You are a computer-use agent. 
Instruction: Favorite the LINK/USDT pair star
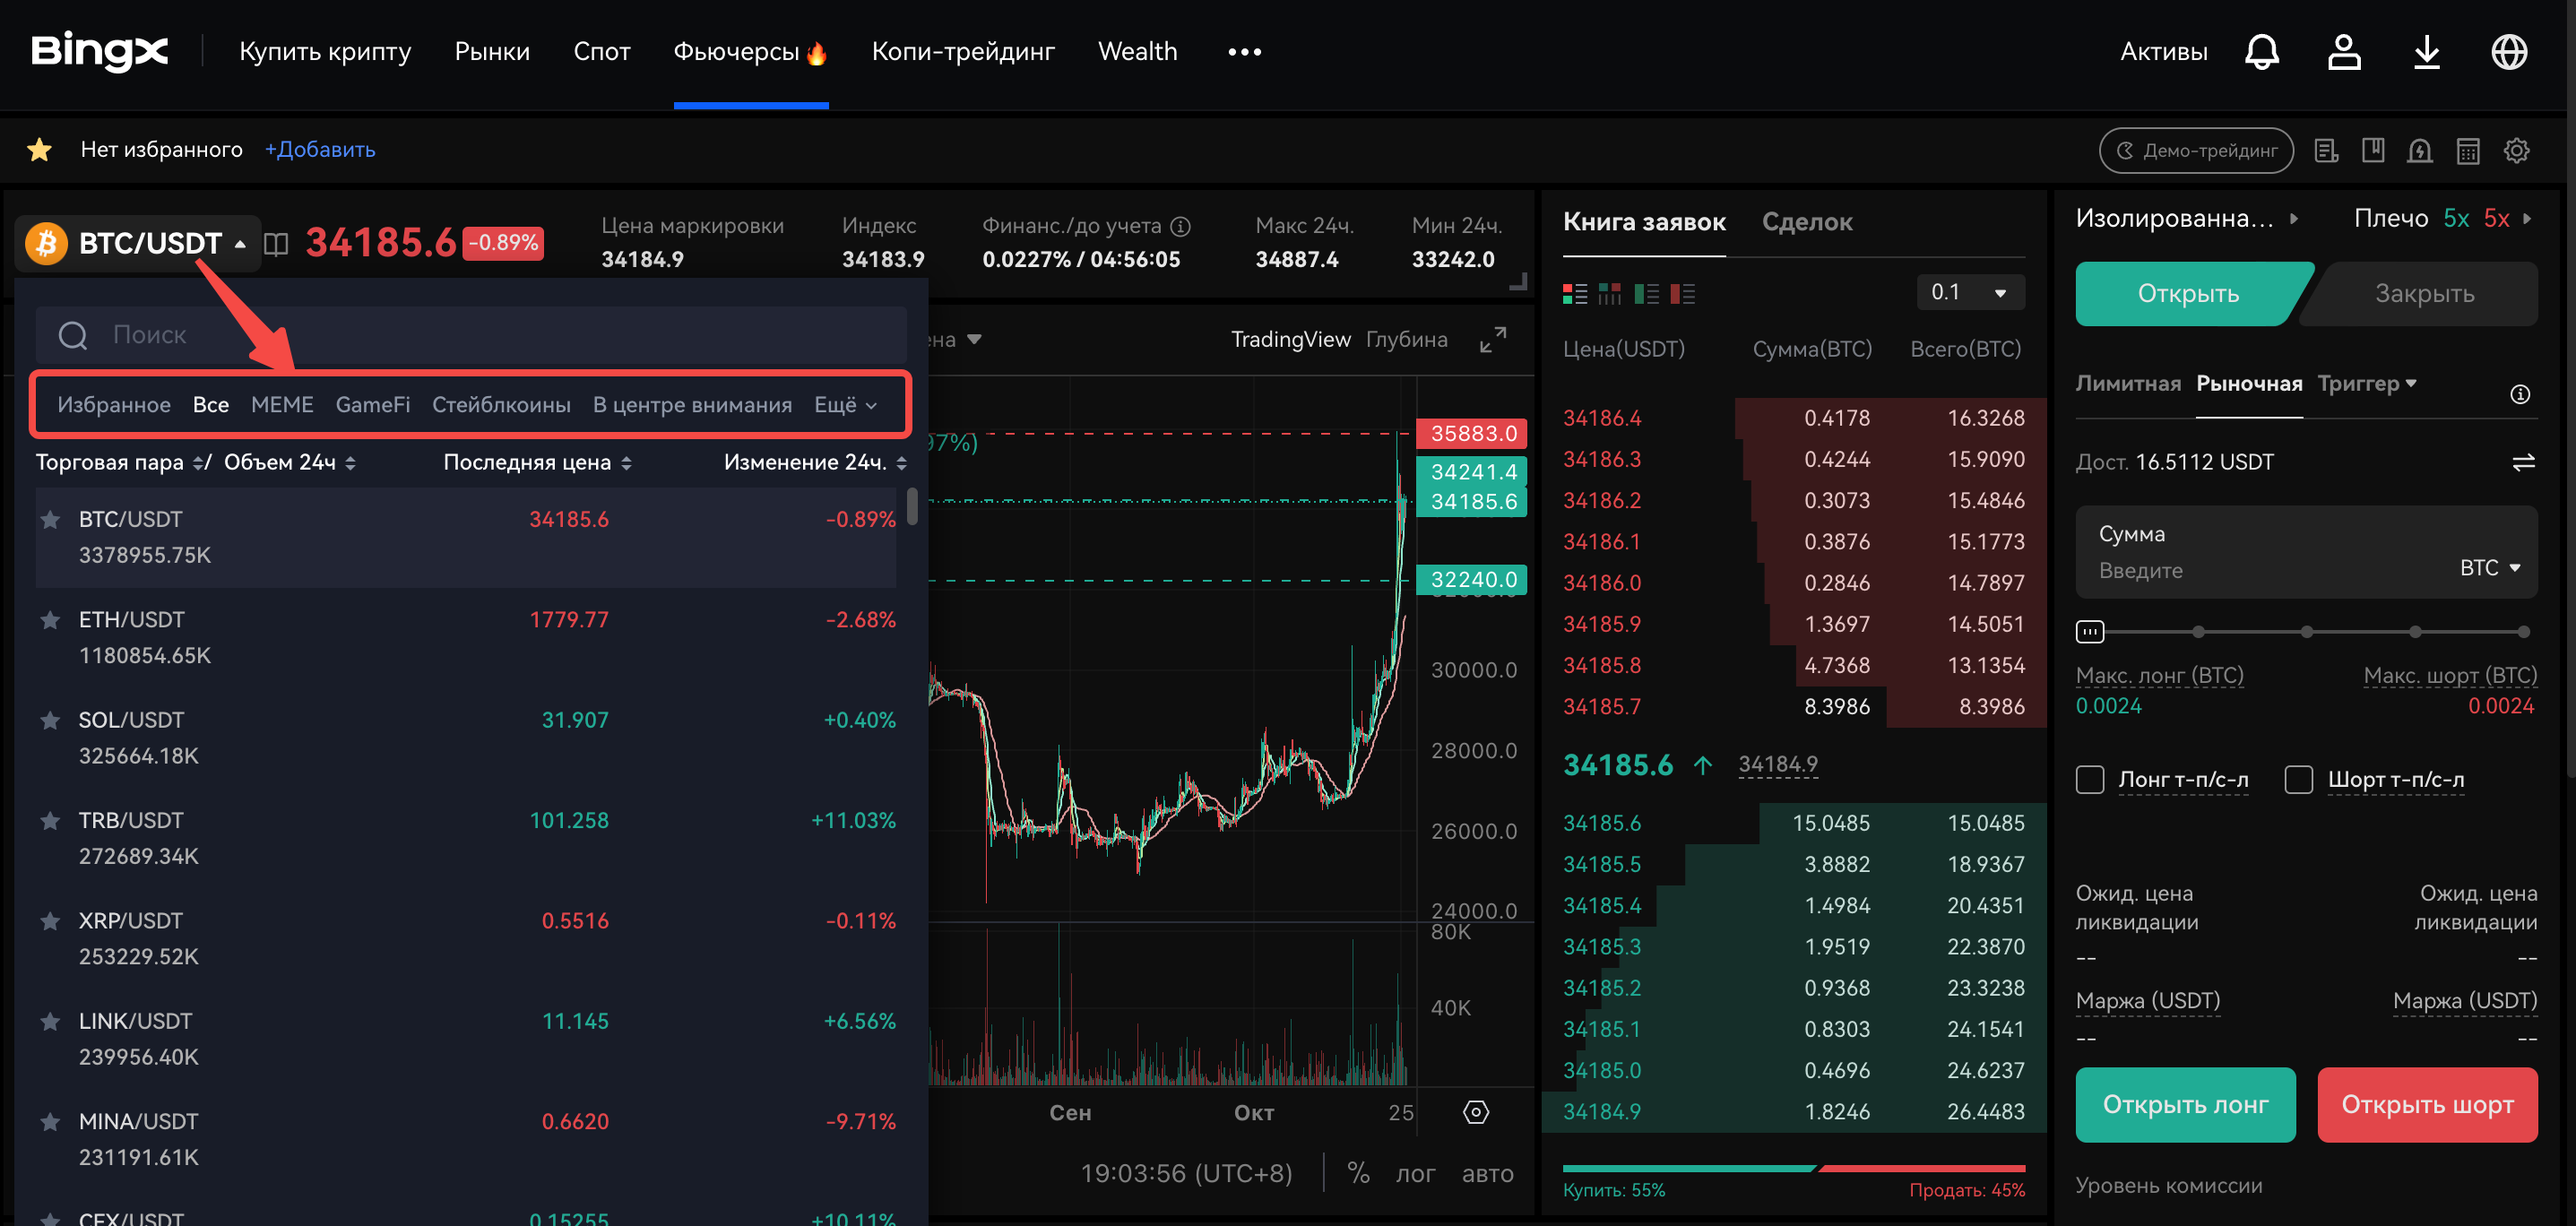[50, 1021]
